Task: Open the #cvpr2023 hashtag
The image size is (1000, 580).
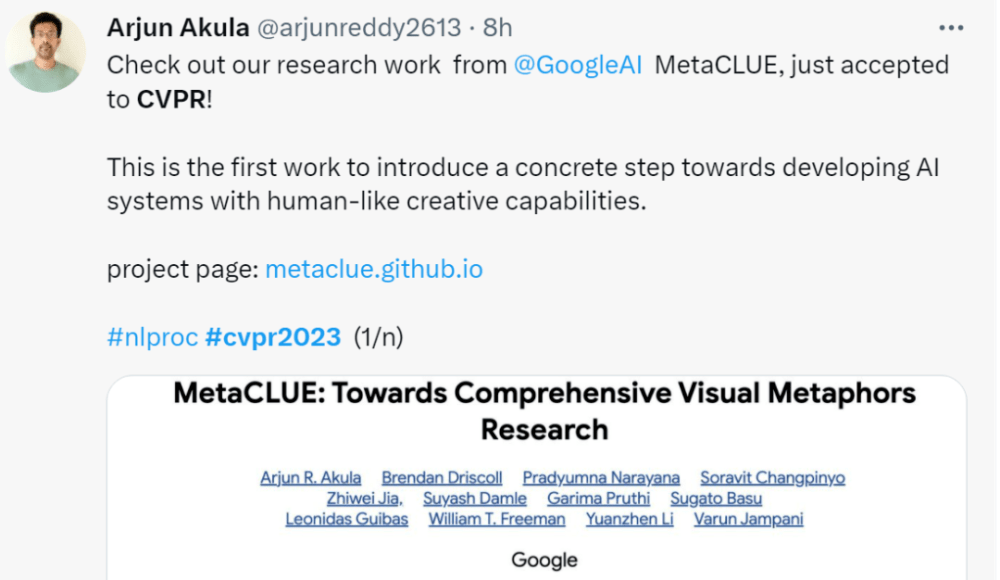Action: (x=273, y=337)
